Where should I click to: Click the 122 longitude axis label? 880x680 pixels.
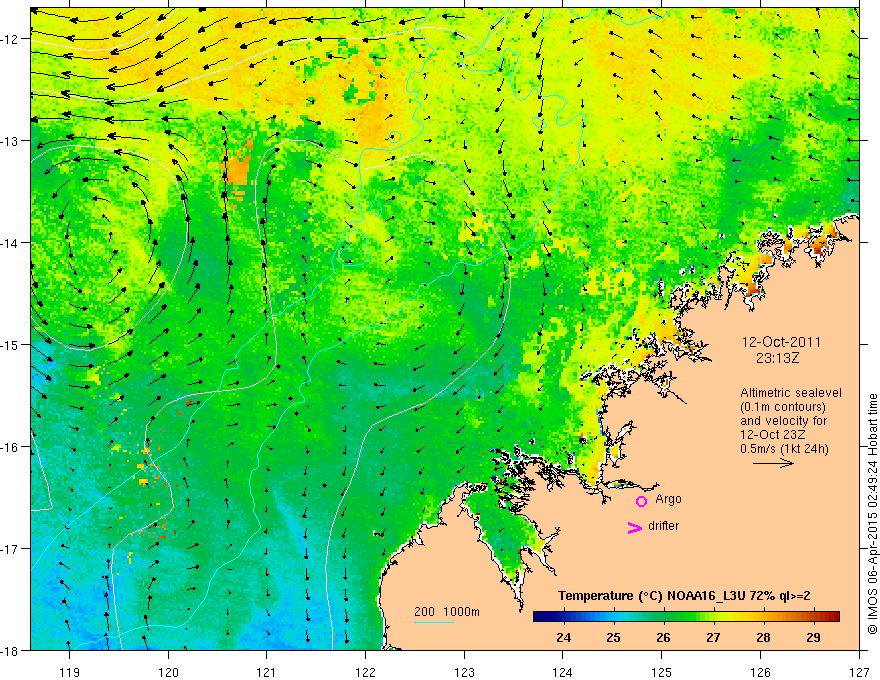[365, 672]
